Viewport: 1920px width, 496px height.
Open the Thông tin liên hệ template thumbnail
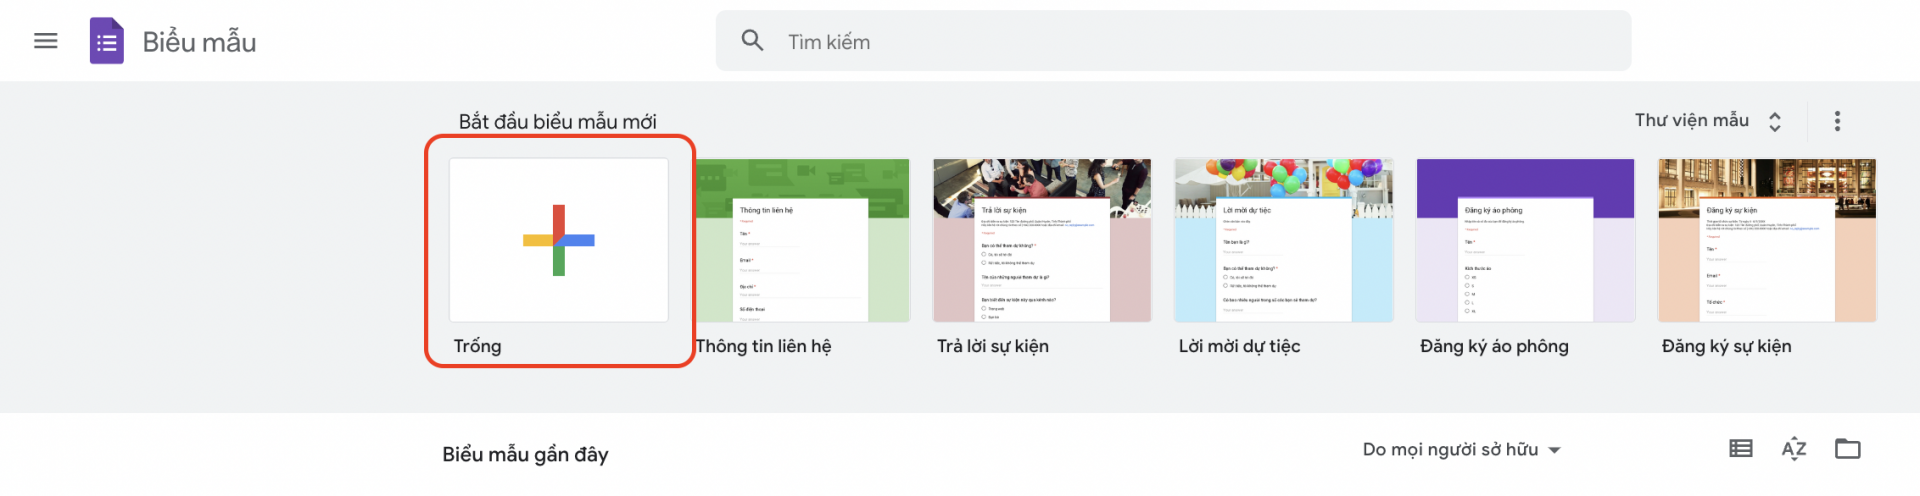click(x=803, y=240)
